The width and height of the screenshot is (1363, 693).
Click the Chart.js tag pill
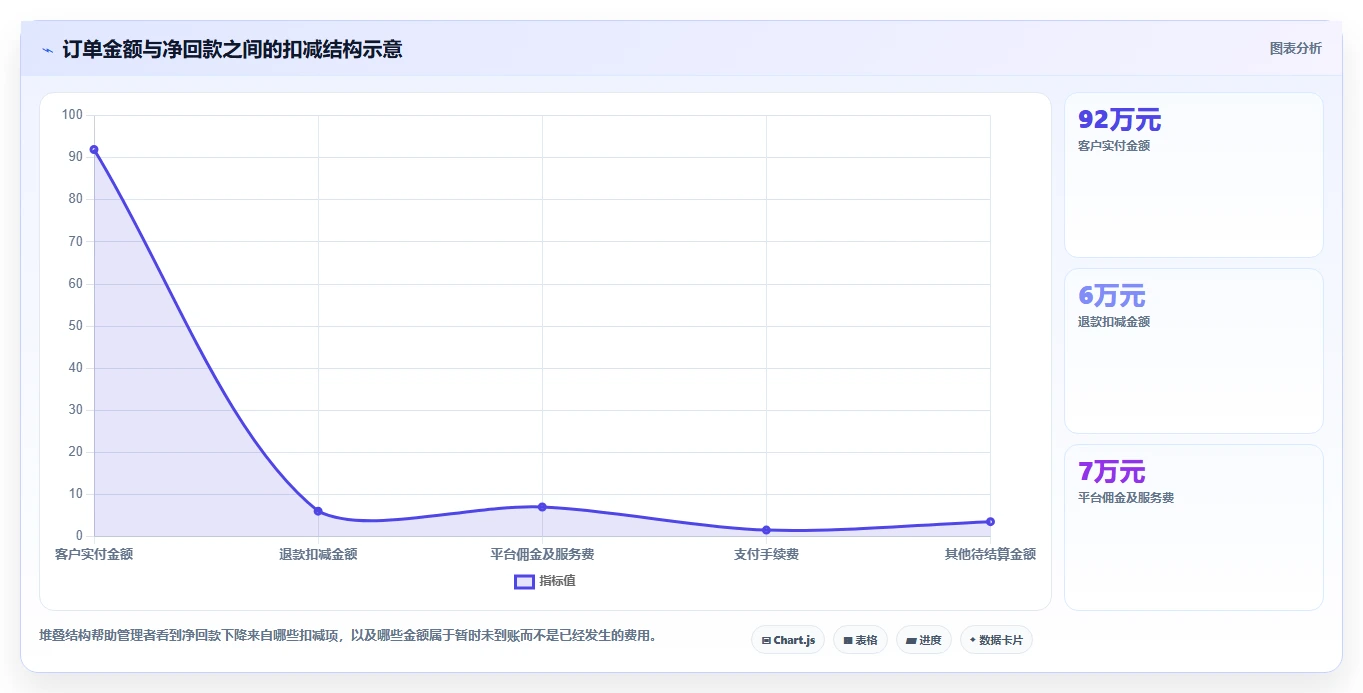[788, 640]
